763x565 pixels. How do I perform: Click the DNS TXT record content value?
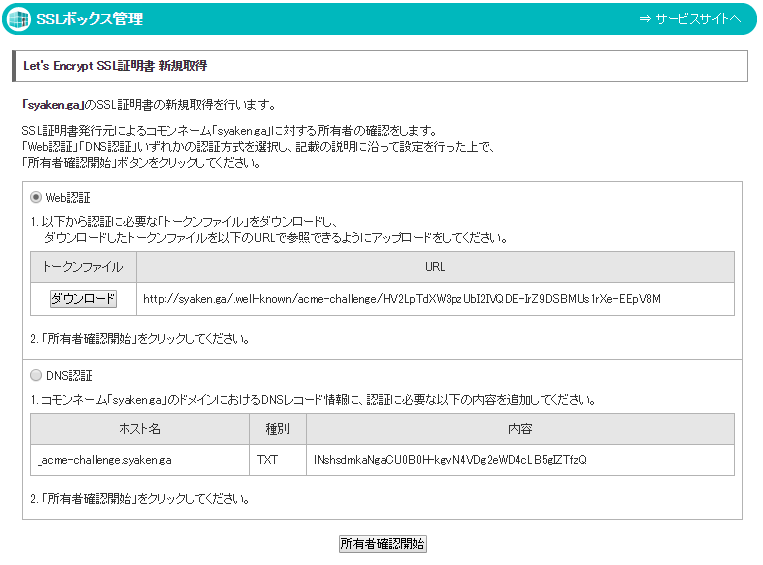tap(450, 460)
